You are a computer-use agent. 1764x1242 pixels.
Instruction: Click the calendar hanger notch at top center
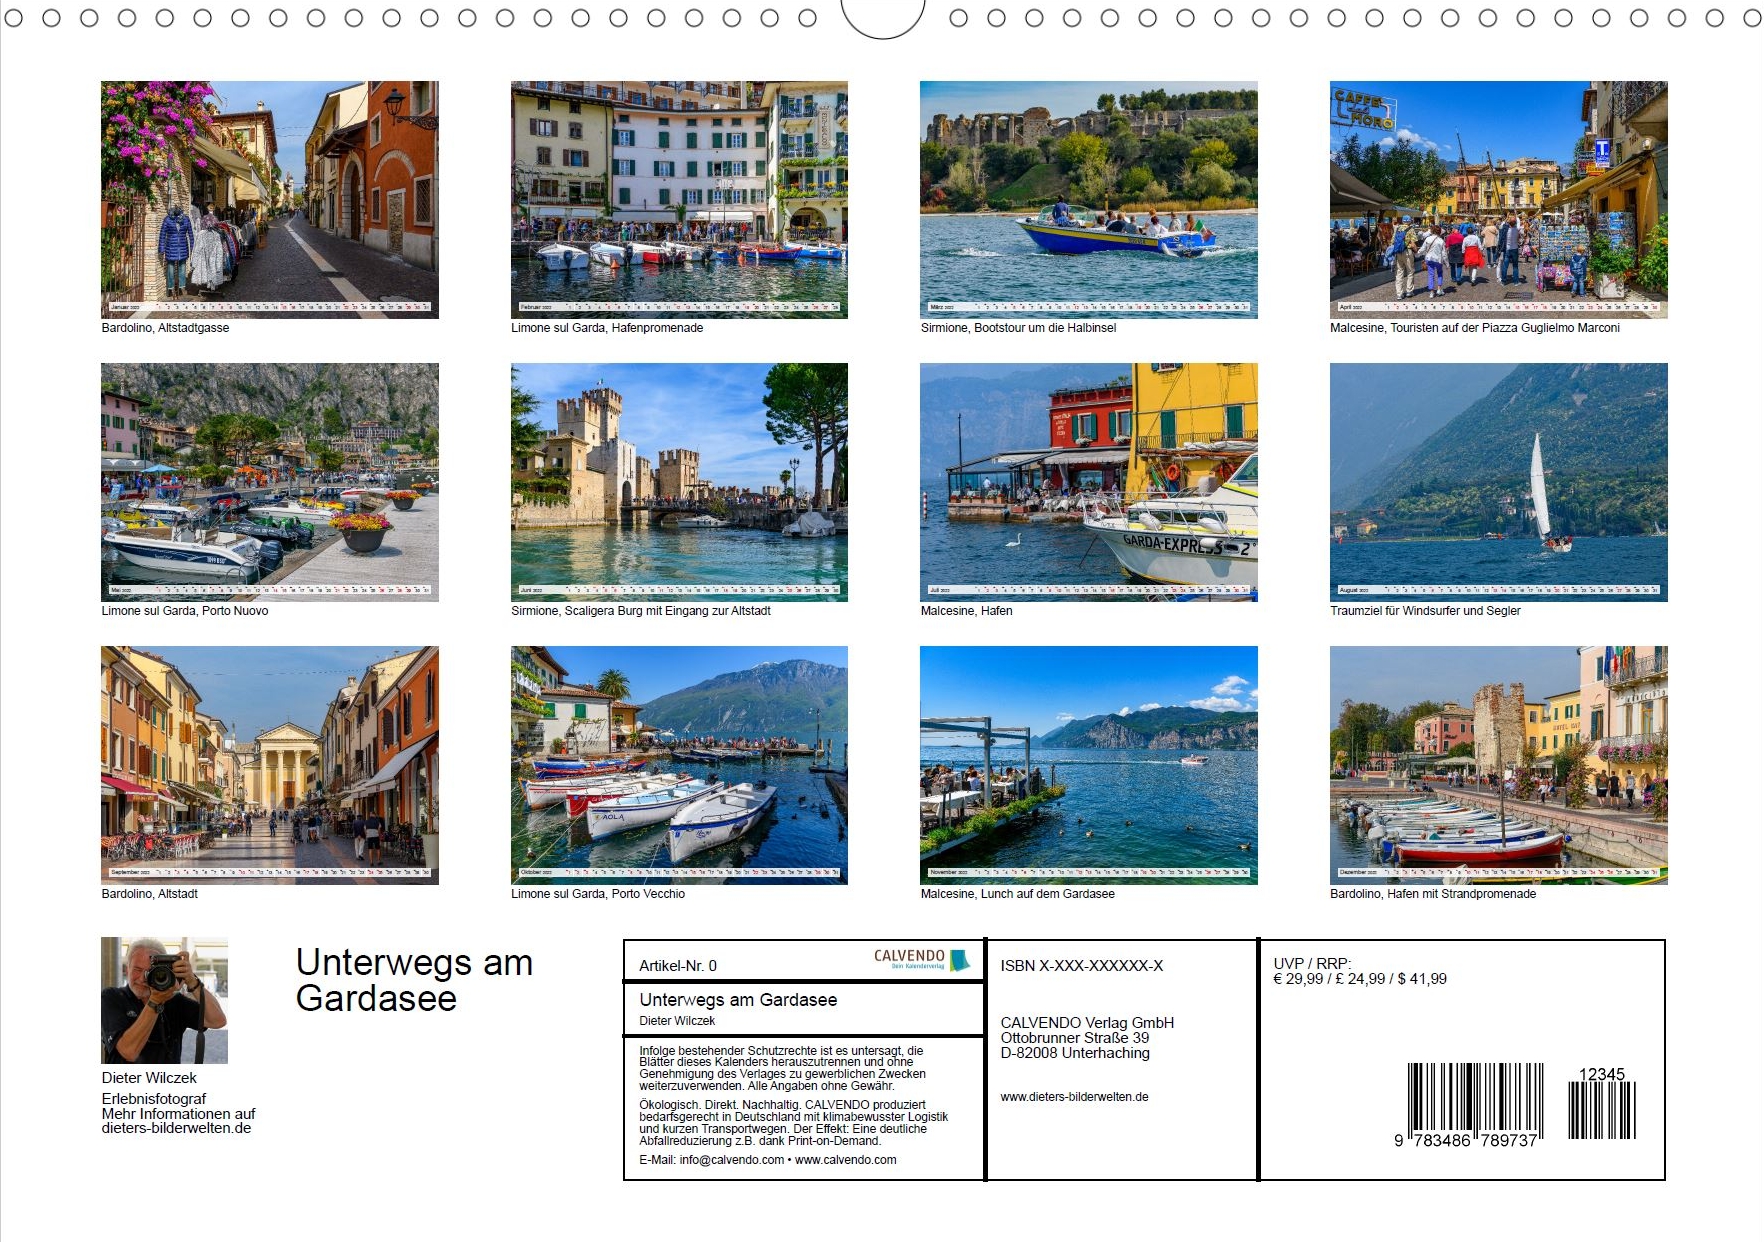(882, 18)
